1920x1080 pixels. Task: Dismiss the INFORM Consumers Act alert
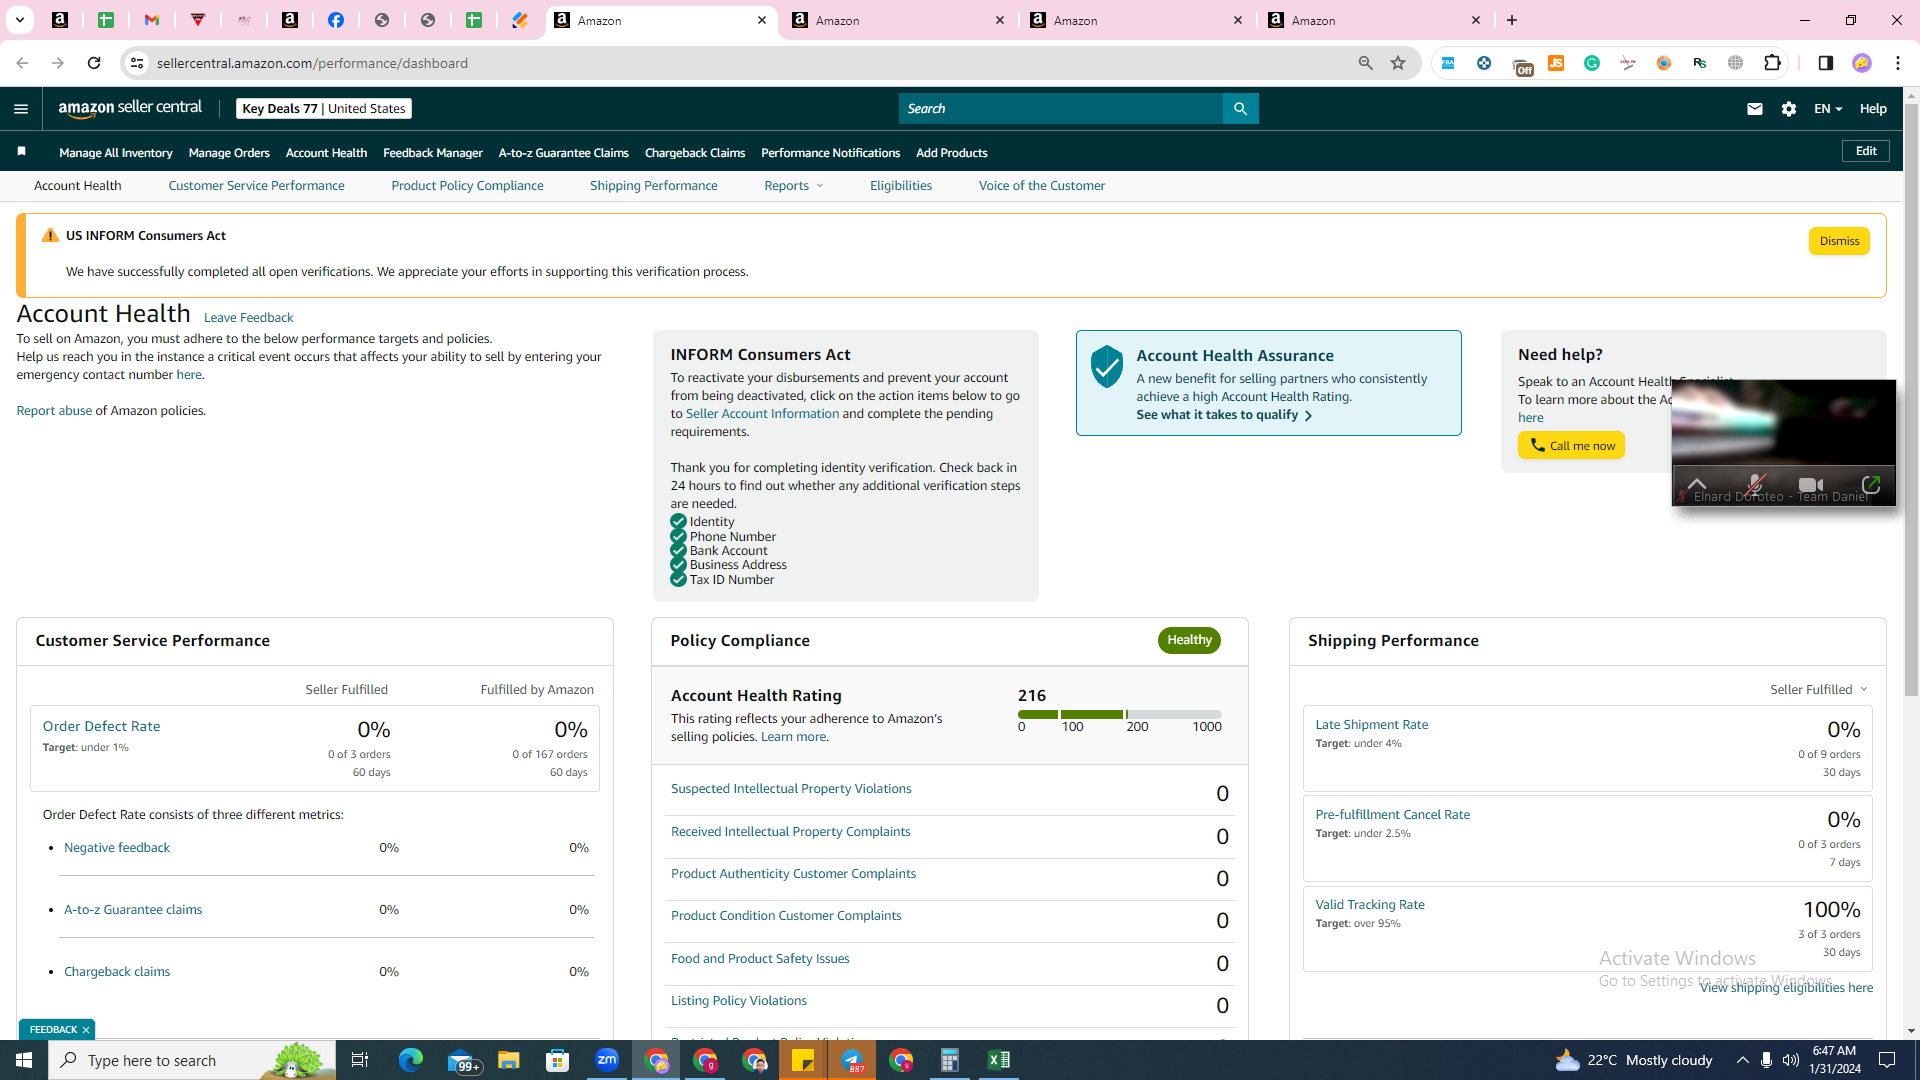[x=1839, y=241]
